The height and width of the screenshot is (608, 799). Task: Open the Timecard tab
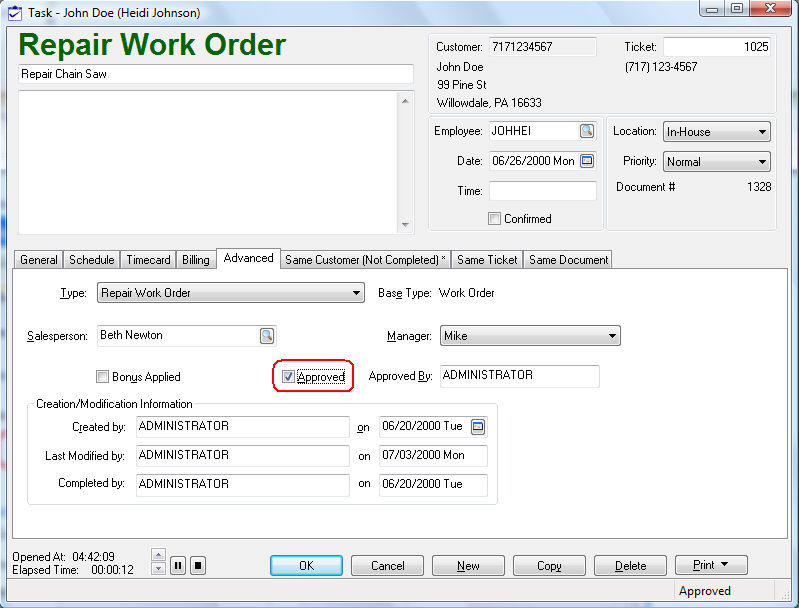coord(148,260)
